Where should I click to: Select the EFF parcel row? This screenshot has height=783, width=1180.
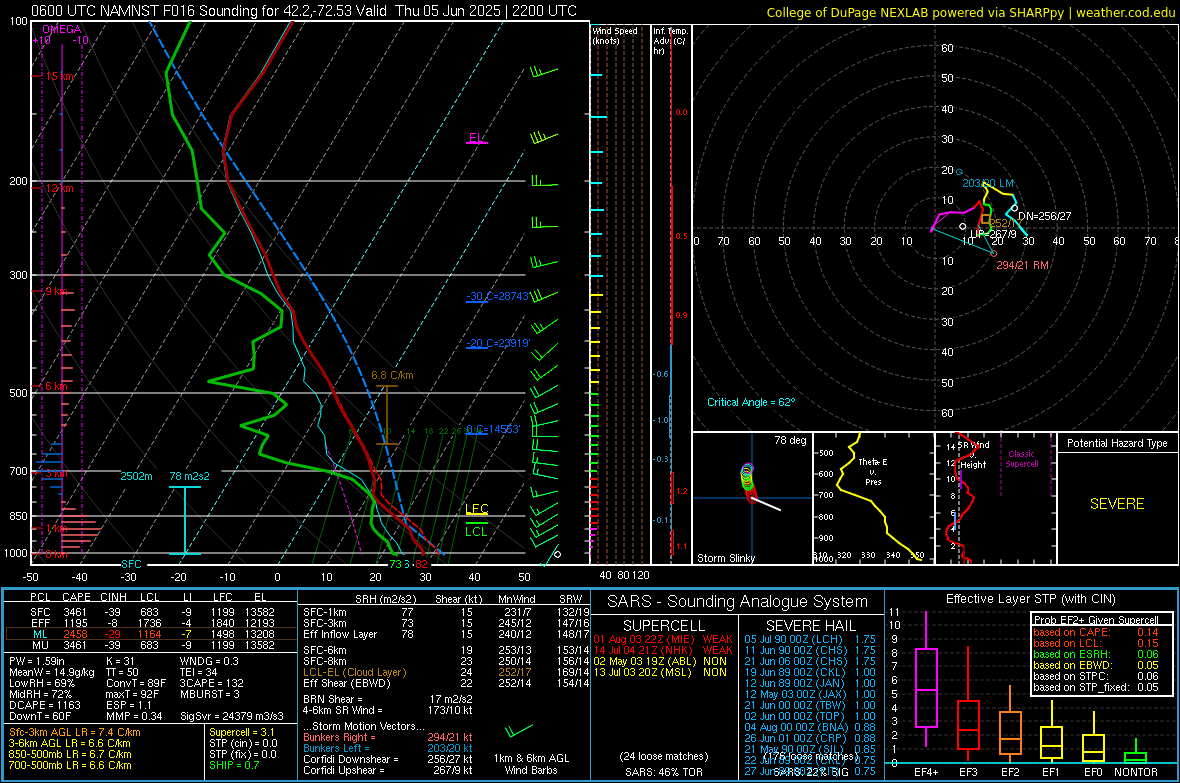[150, 623]
